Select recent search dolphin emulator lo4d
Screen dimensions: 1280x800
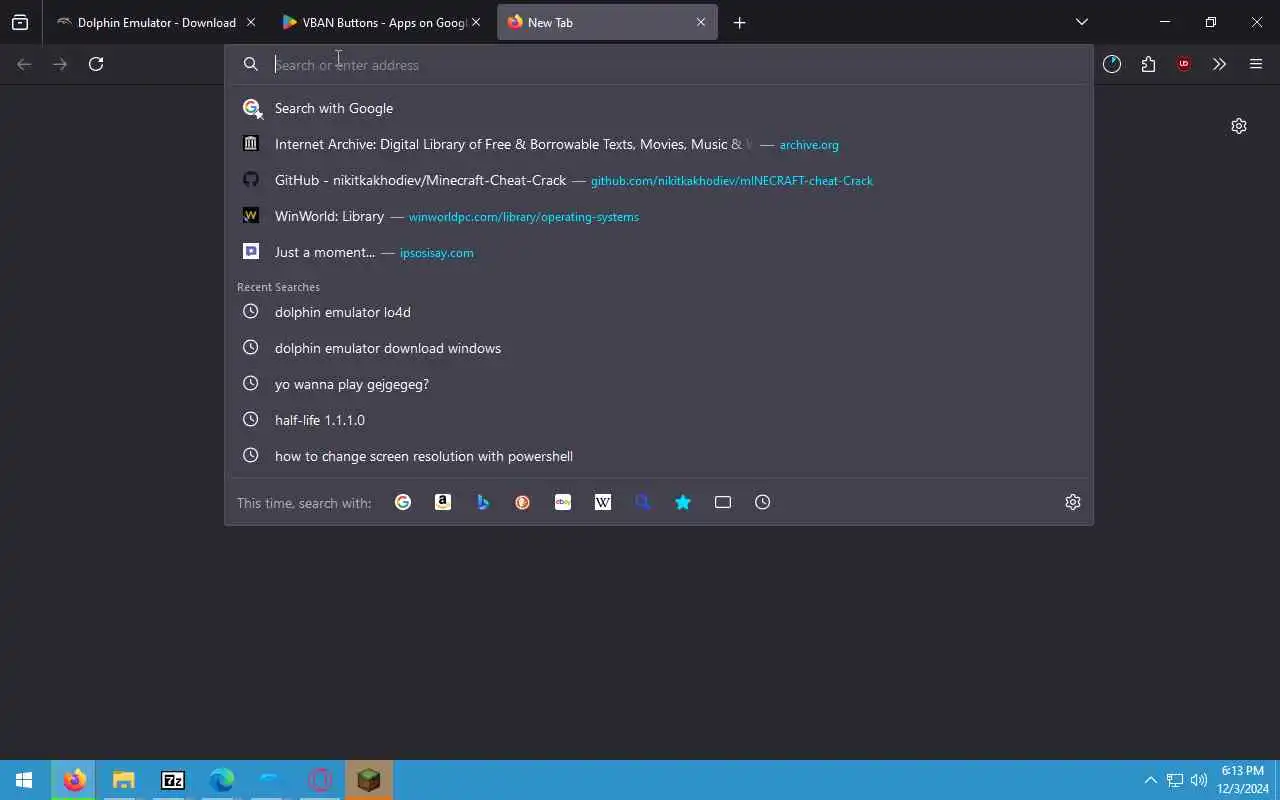tap(660, 312)
